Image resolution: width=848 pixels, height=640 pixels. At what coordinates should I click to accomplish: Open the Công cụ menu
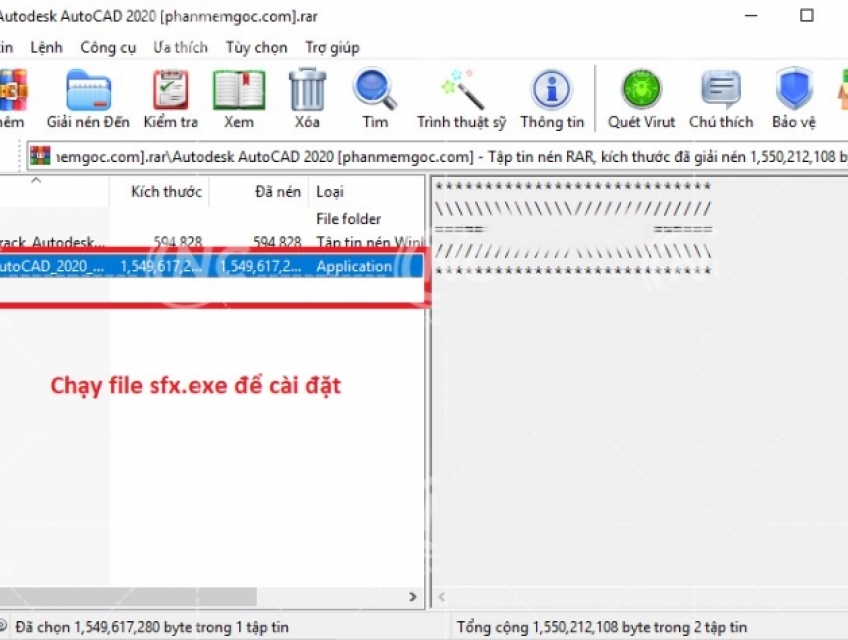click(107, 47)
